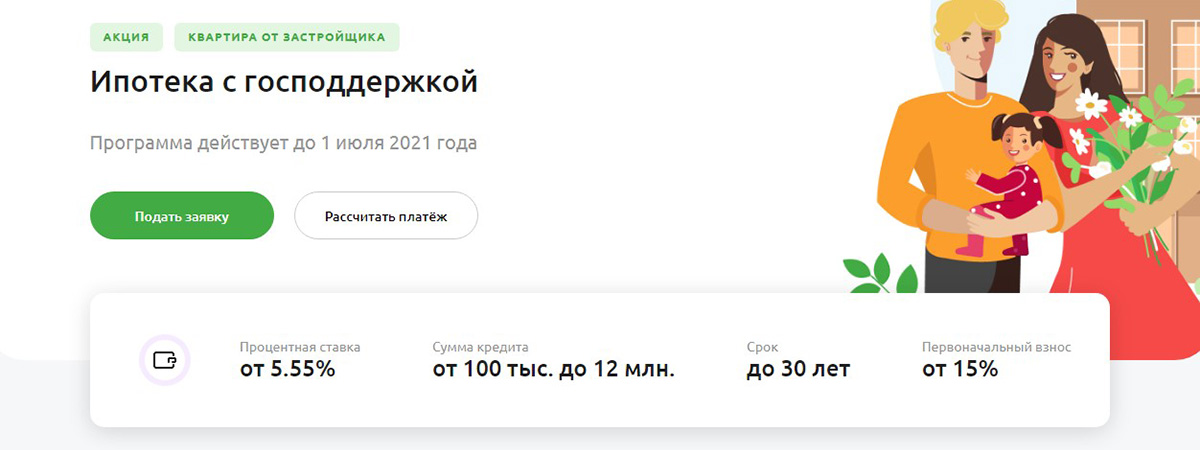The height and width of the screenshot is (450, 1200).
Task: Click the Ипотека с господдержкой heading
Action: click(x=284, y=82)
